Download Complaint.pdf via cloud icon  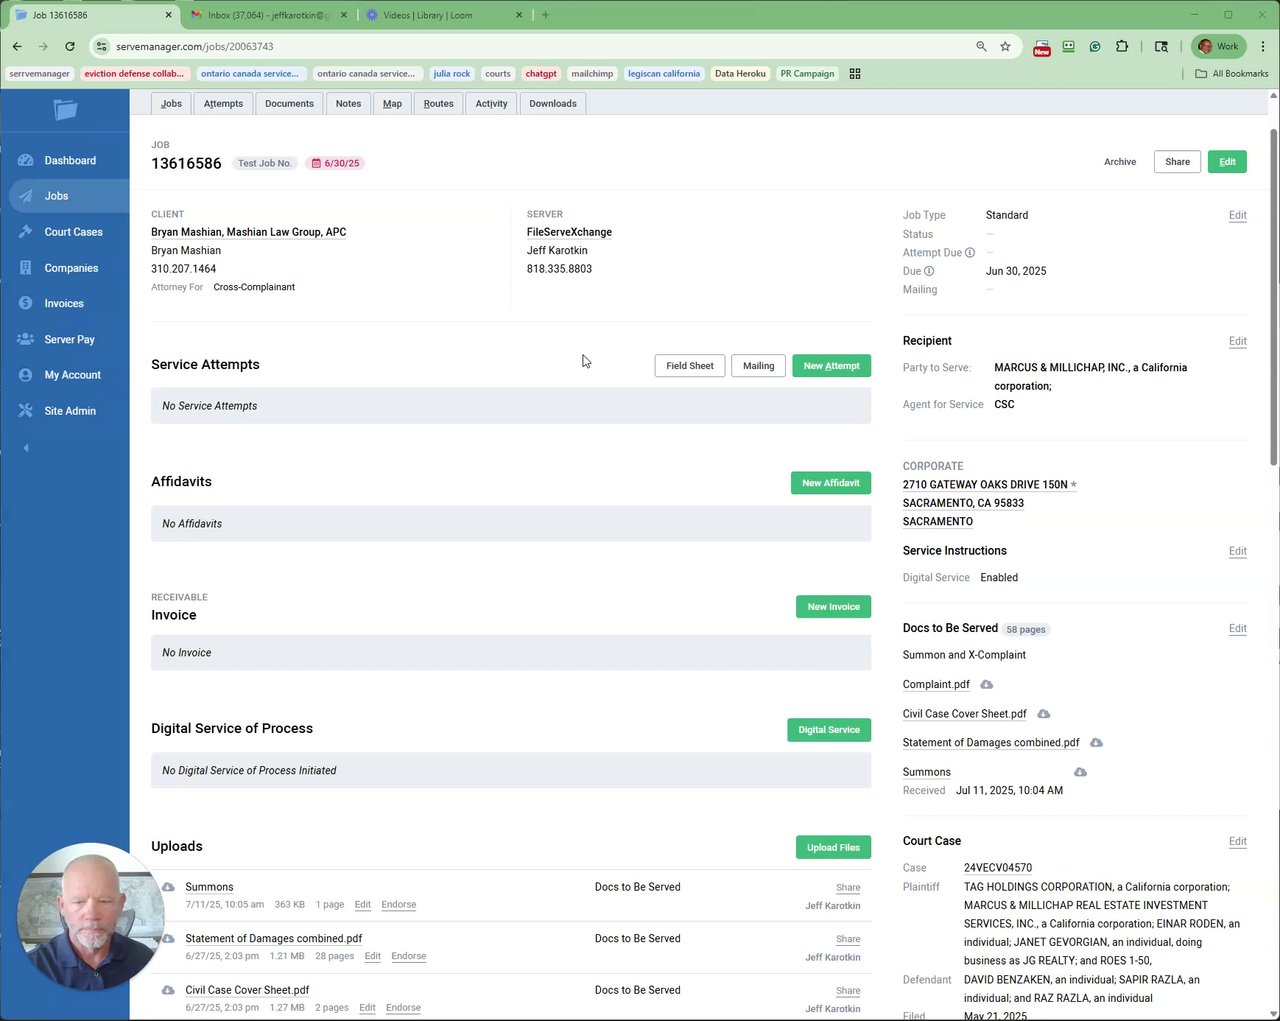pos(986,684)
